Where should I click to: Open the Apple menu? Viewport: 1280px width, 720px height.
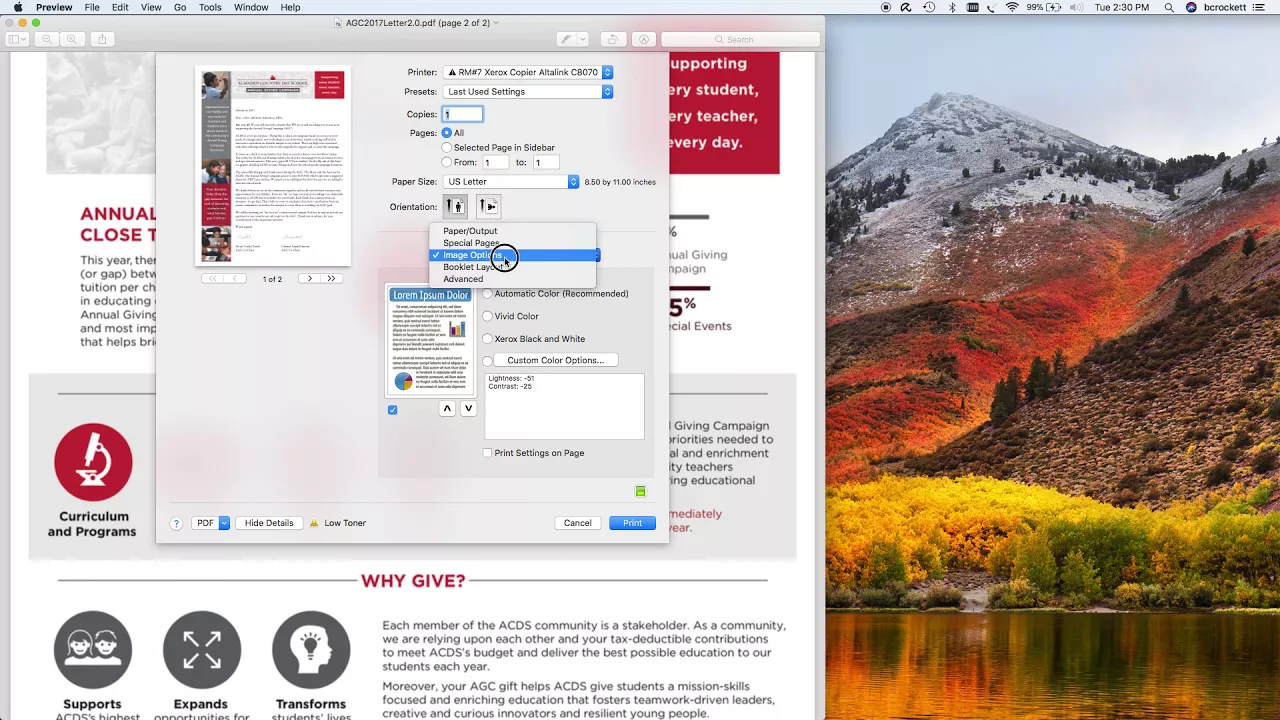pos(18,7)
